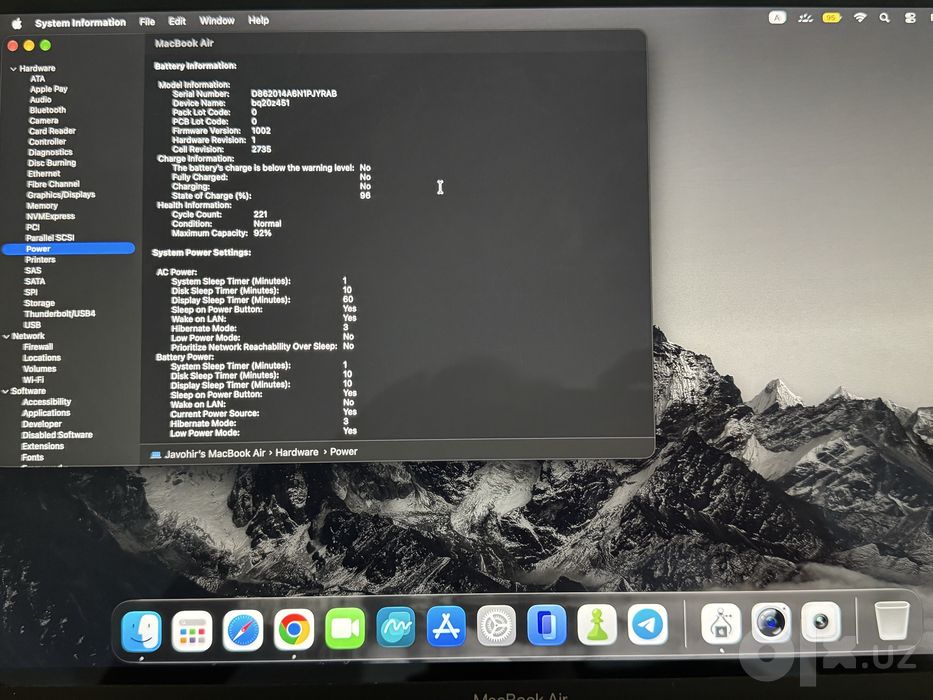Viewport: 933px width, 700px height.
Task: Select USB in the sidebar
Action: [32, 326]
